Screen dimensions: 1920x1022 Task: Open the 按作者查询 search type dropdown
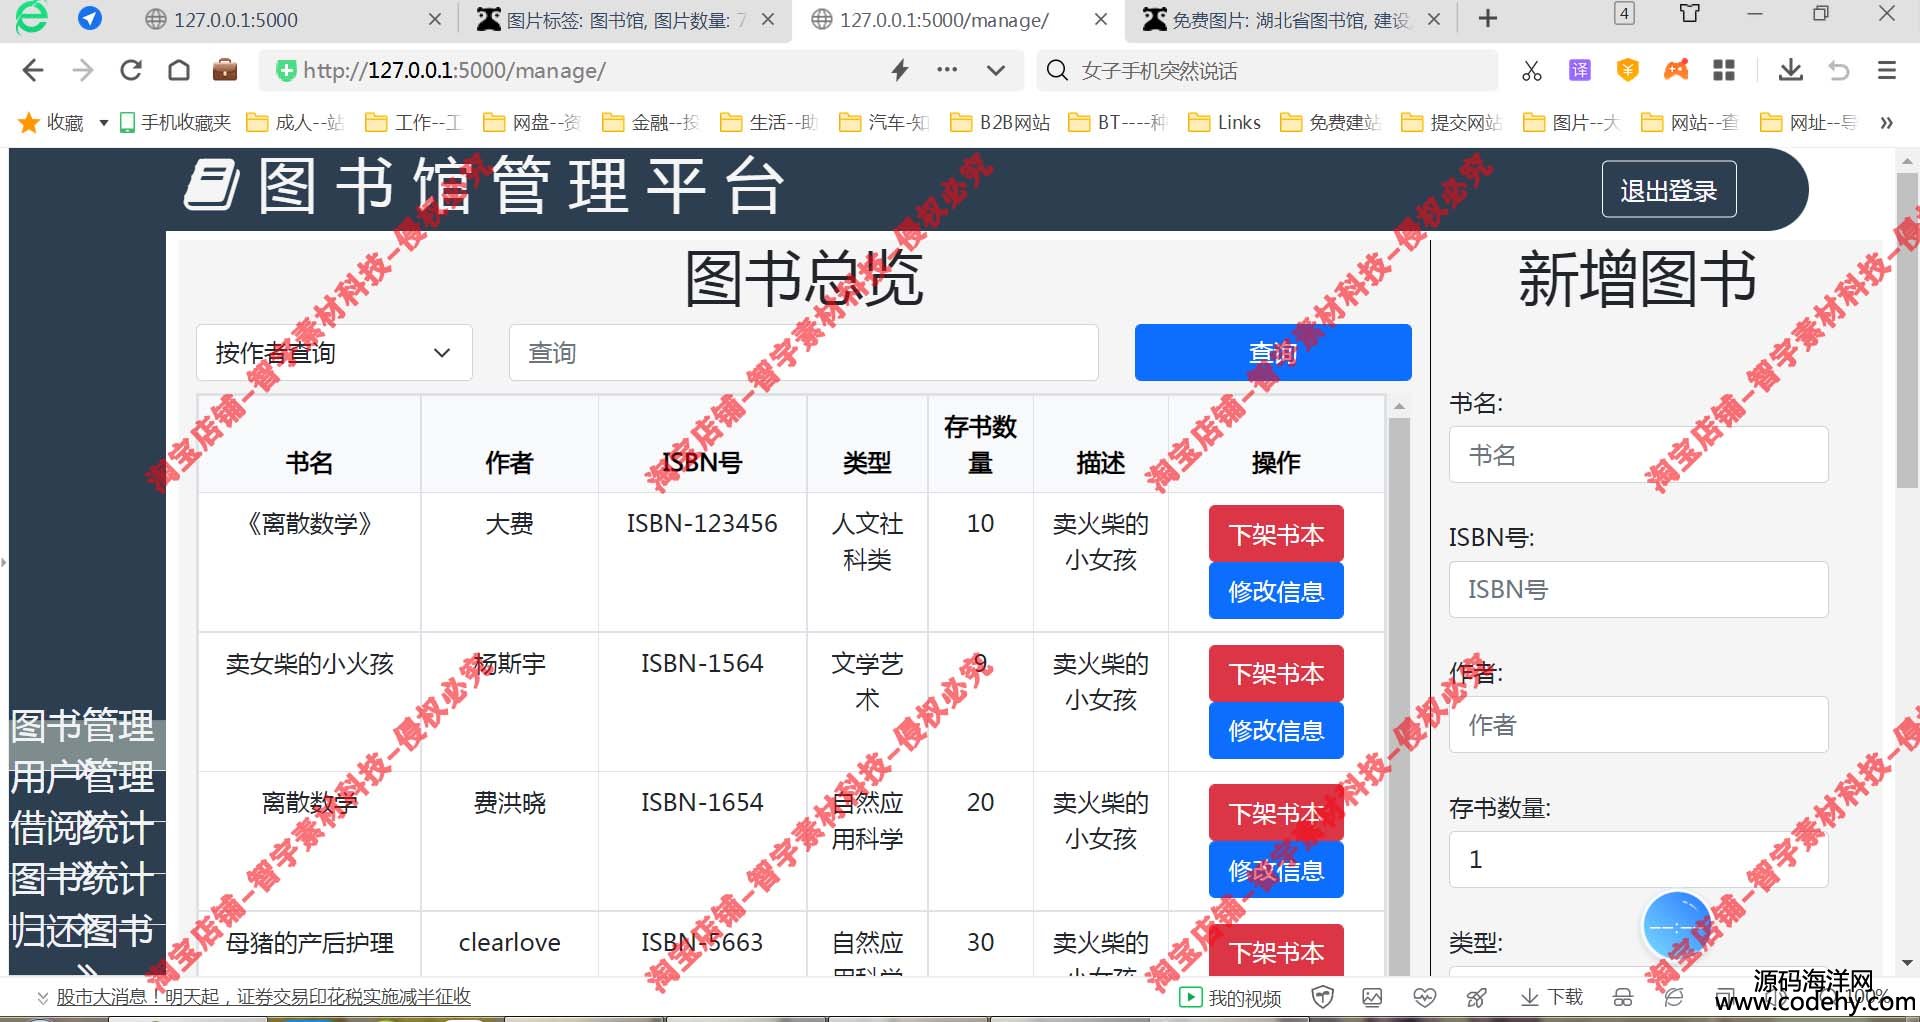[x=334, y=352]
